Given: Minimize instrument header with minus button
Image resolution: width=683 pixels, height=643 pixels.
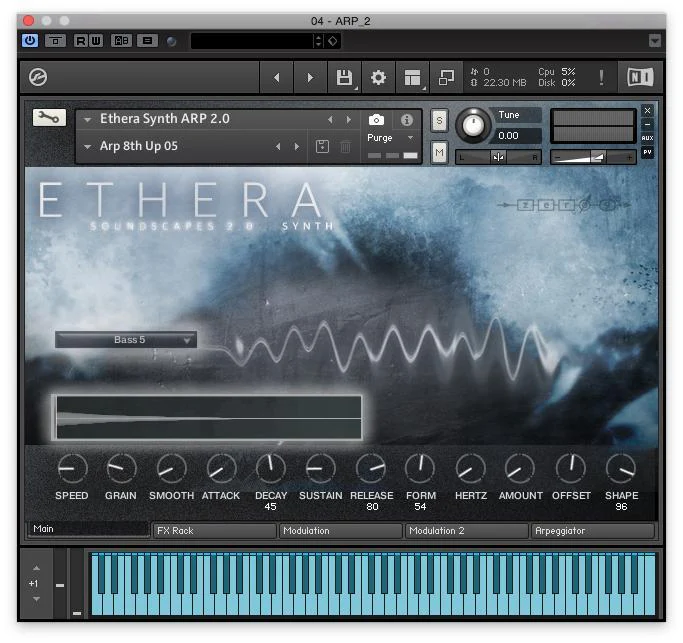Looking at the screenshot, I should [647, 125].
